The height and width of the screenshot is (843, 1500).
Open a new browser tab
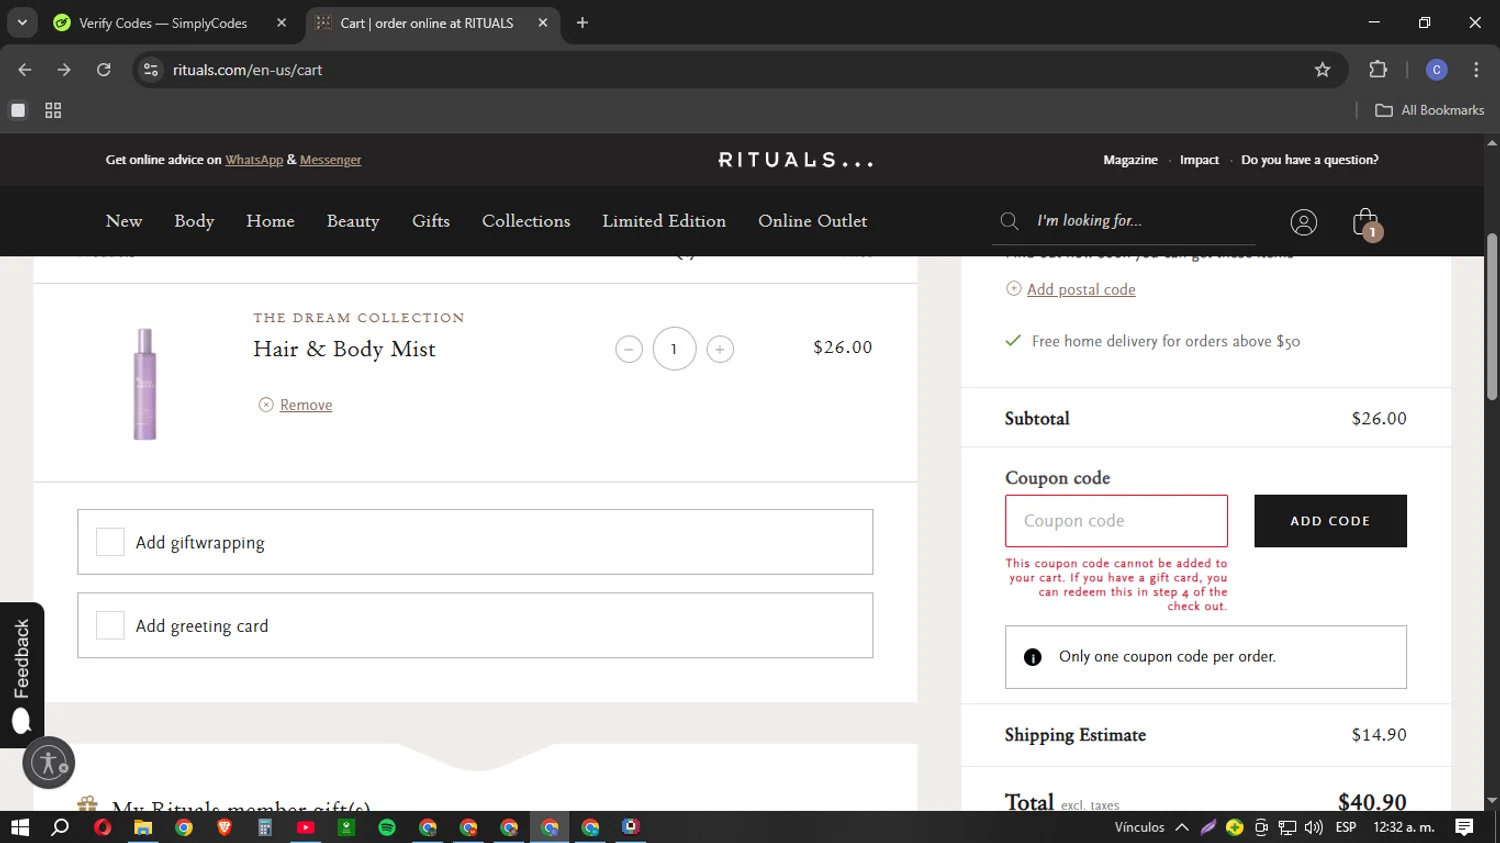point(582,22)
